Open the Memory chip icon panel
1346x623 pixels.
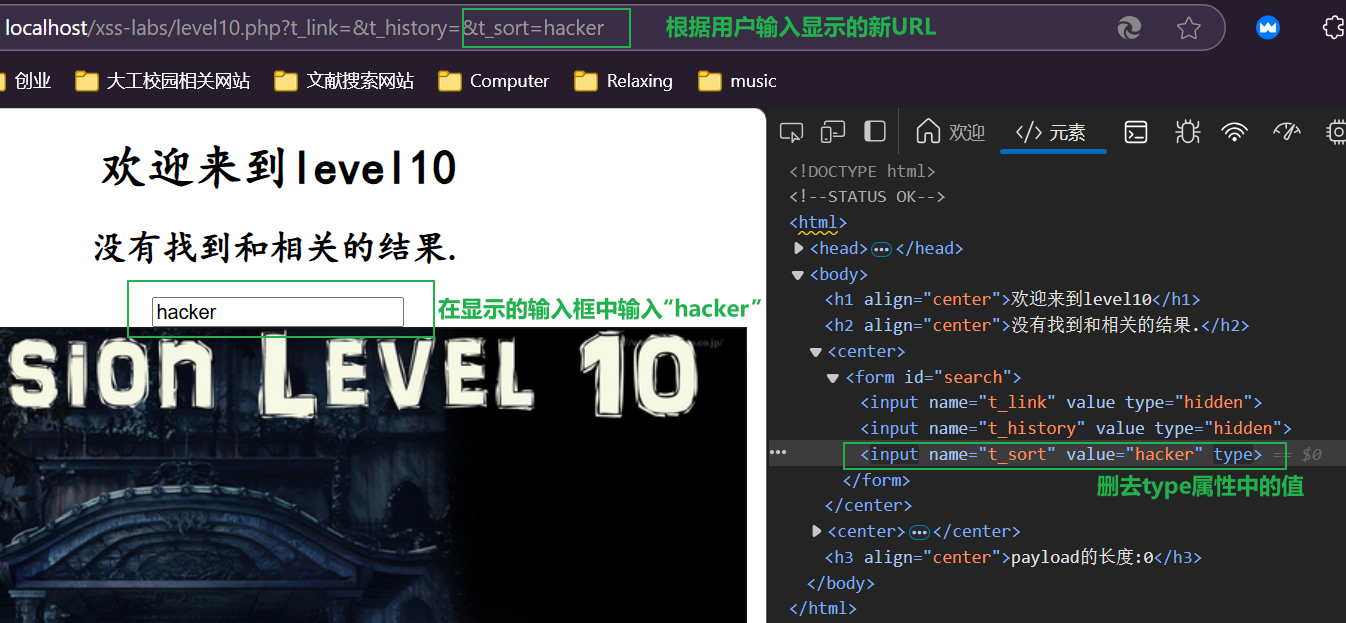point(1335,132)
